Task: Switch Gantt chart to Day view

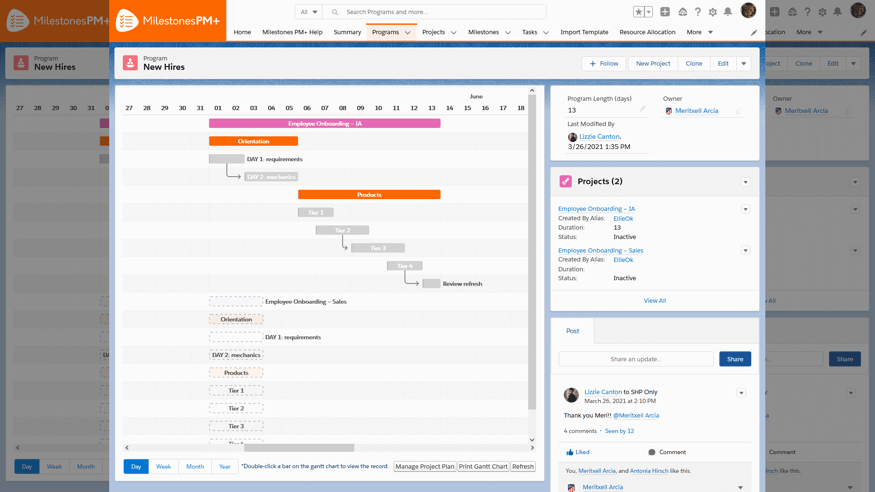Action: 136,466
